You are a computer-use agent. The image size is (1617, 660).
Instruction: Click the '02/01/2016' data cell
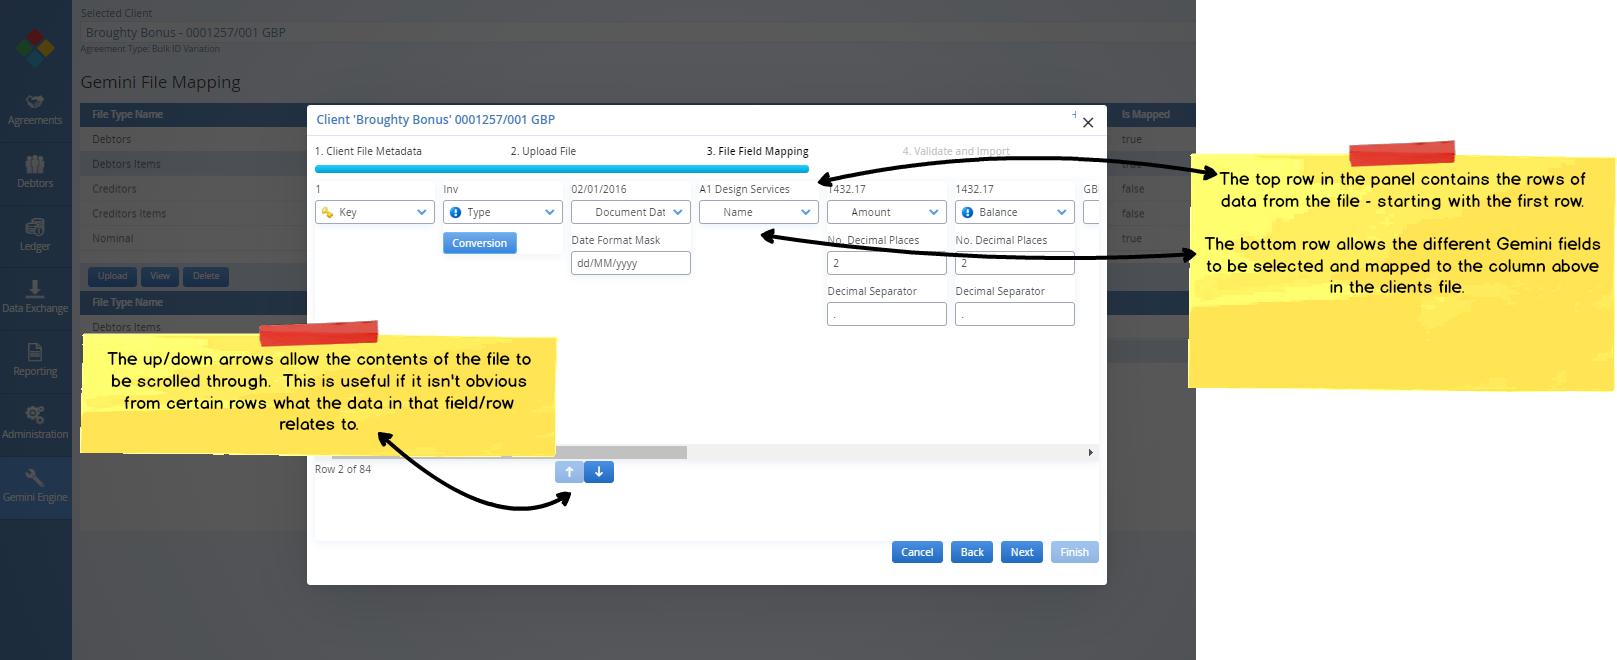[599, 189]
